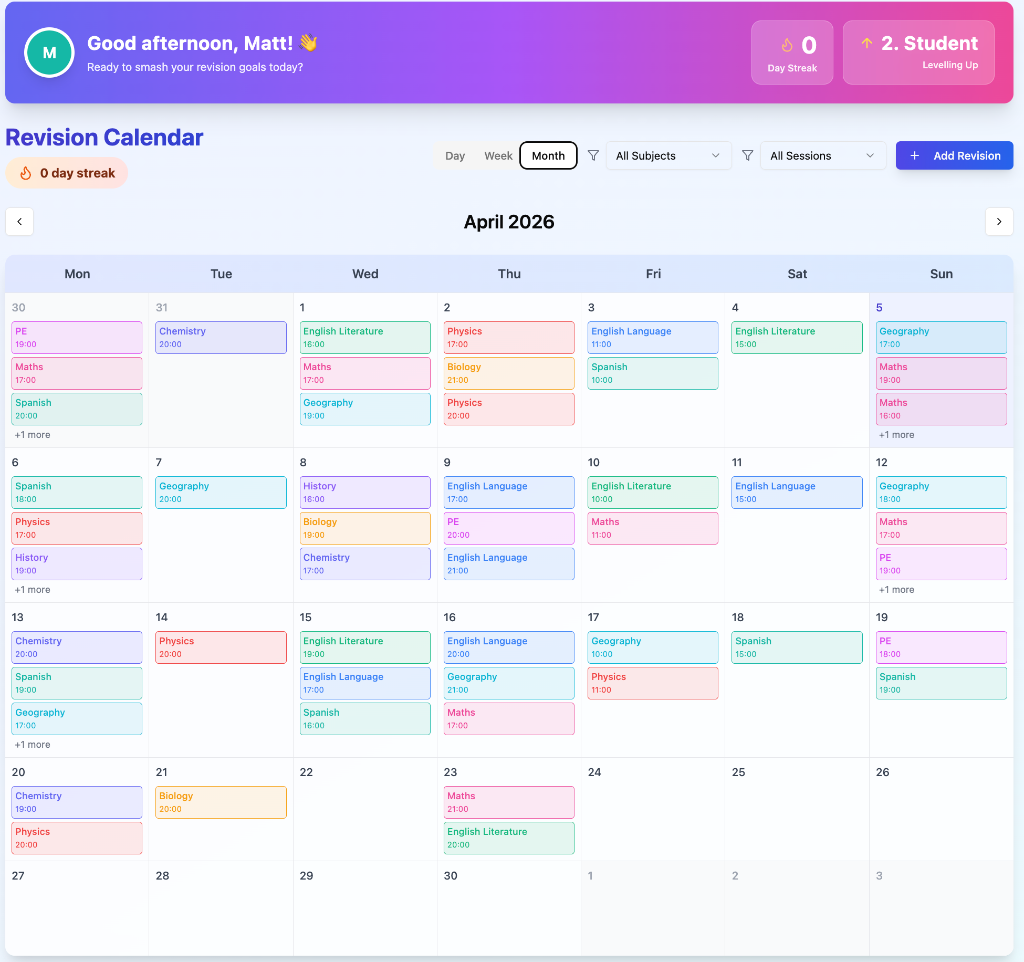This screenshot has width=1024, height=962.
Task: Click the up arrow icon beside 2. Student
Action: (x=867, y=43)
